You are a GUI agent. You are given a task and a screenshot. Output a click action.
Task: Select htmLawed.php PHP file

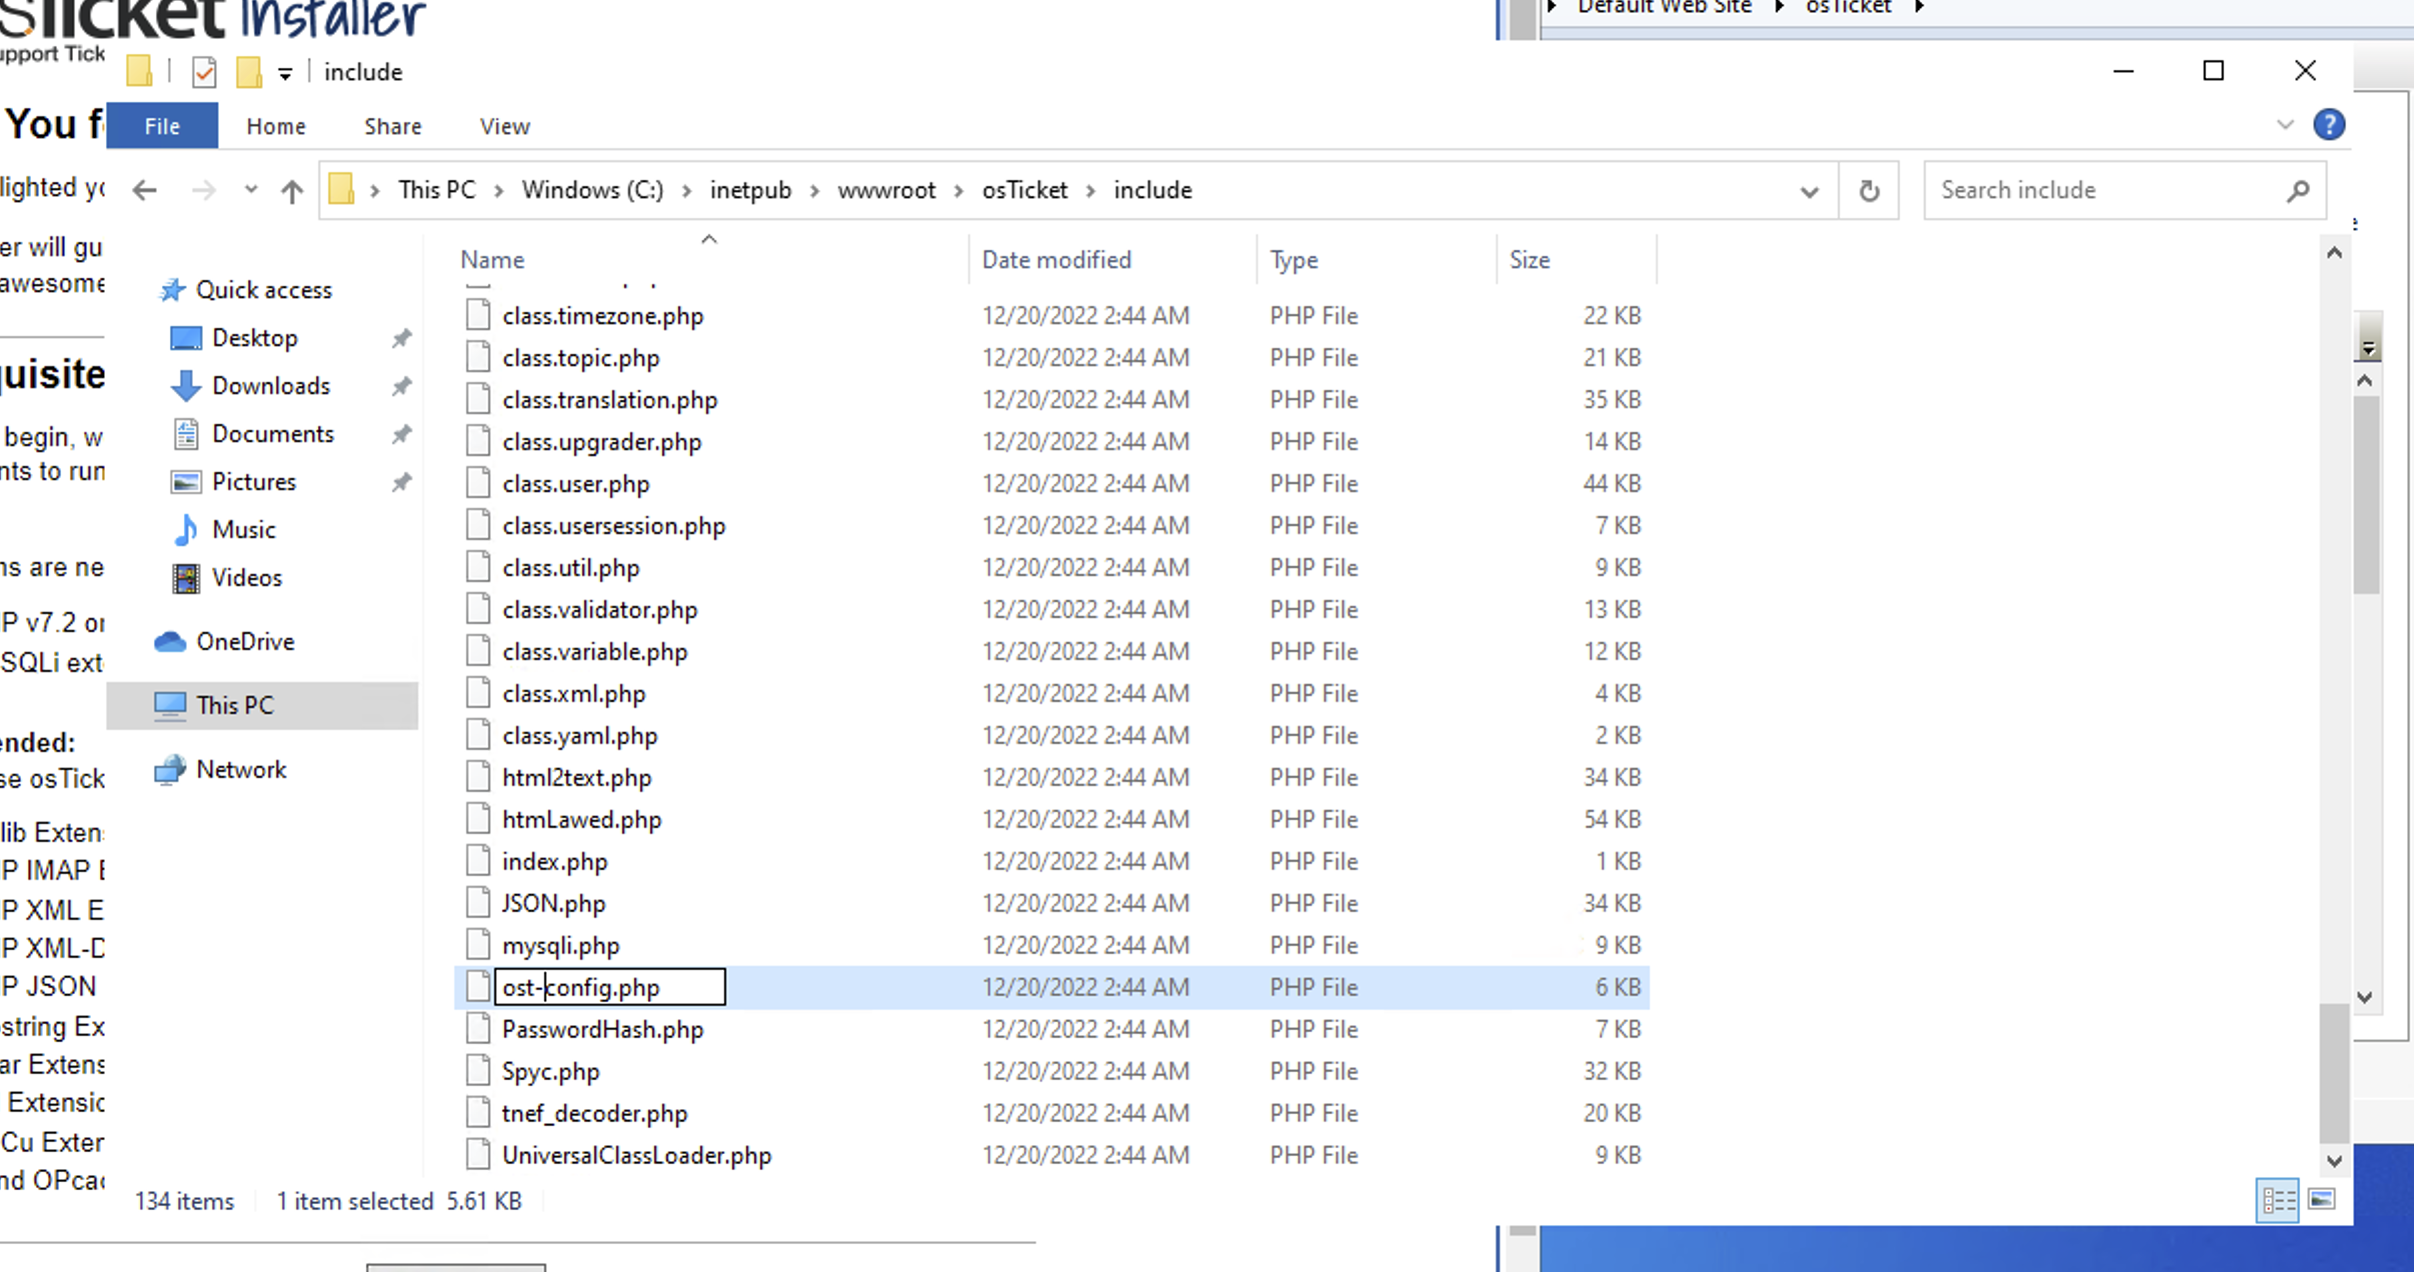[x=581, y=817]
